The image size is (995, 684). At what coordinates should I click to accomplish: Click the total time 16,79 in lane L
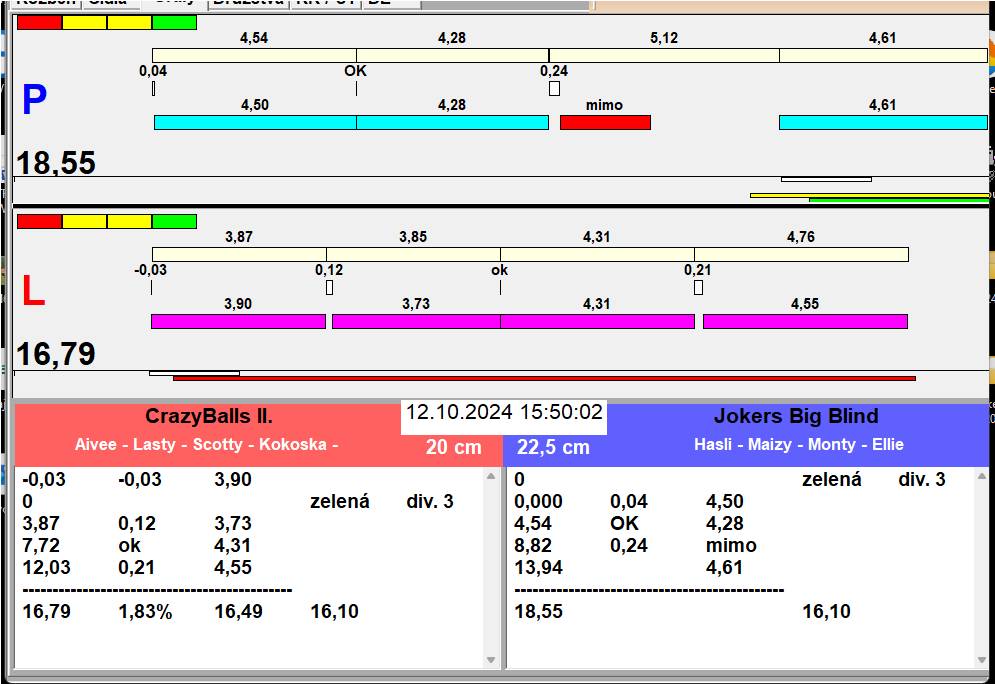tap(56, 354)
